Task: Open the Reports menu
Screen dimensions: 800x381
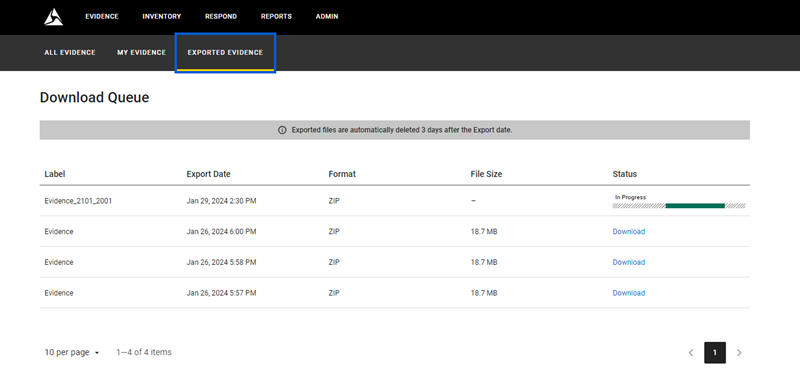Action: point(276,16)
